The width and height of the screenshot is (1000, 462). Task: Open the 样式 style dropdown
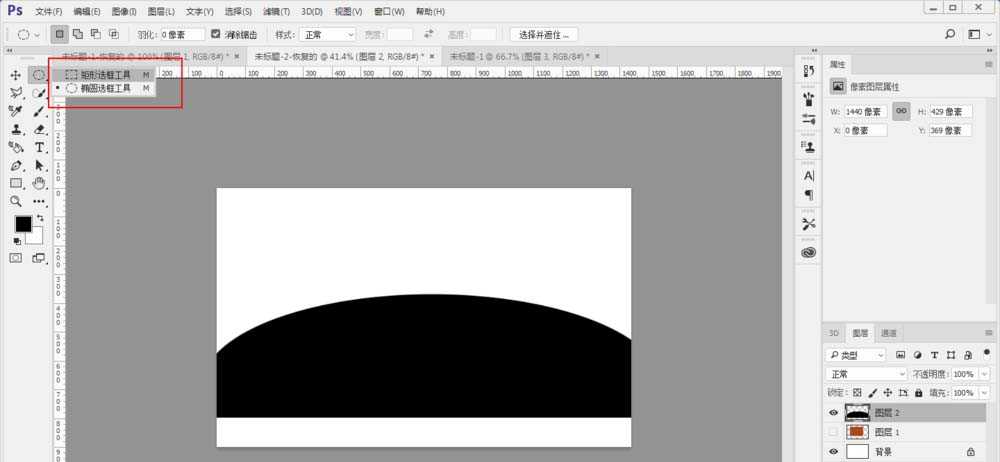pos(328,34)
